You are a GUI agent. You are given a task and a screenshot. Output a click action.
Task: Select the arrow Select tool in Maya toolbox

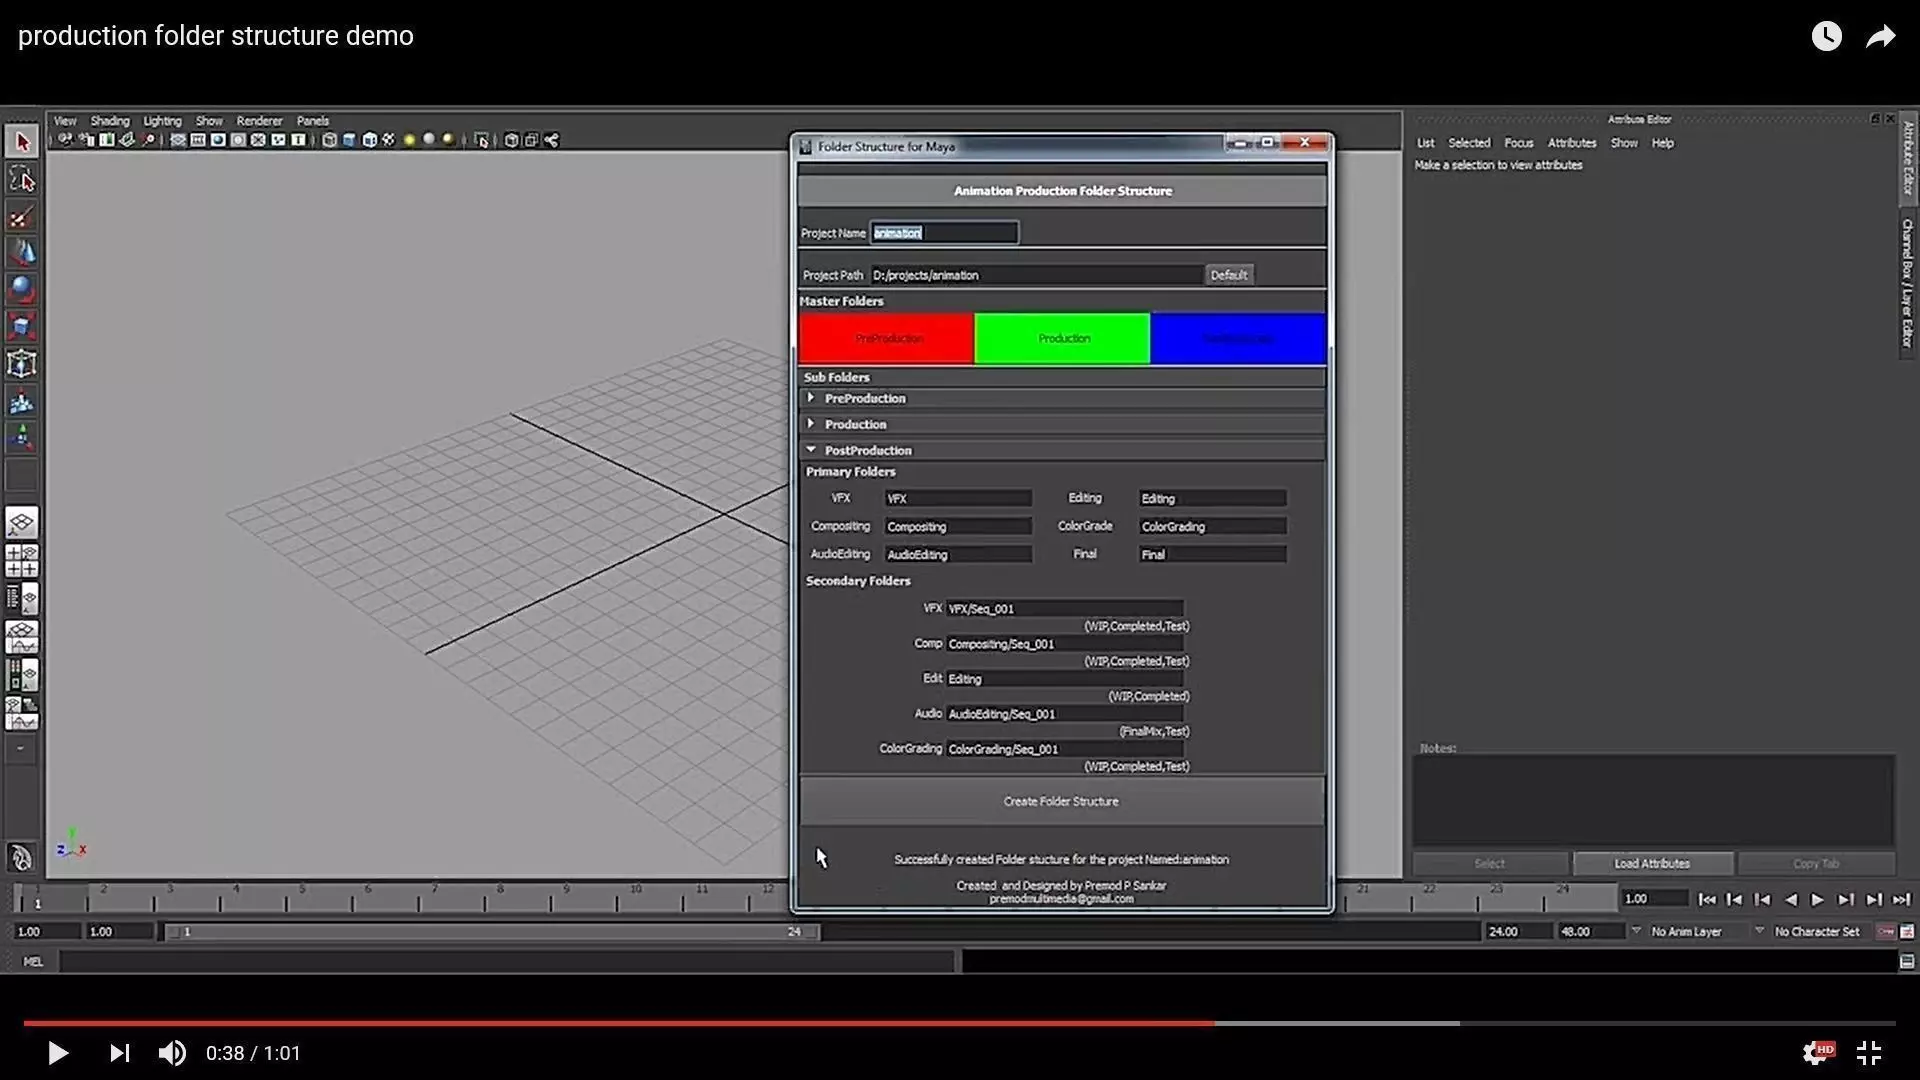tap(22, 142)
